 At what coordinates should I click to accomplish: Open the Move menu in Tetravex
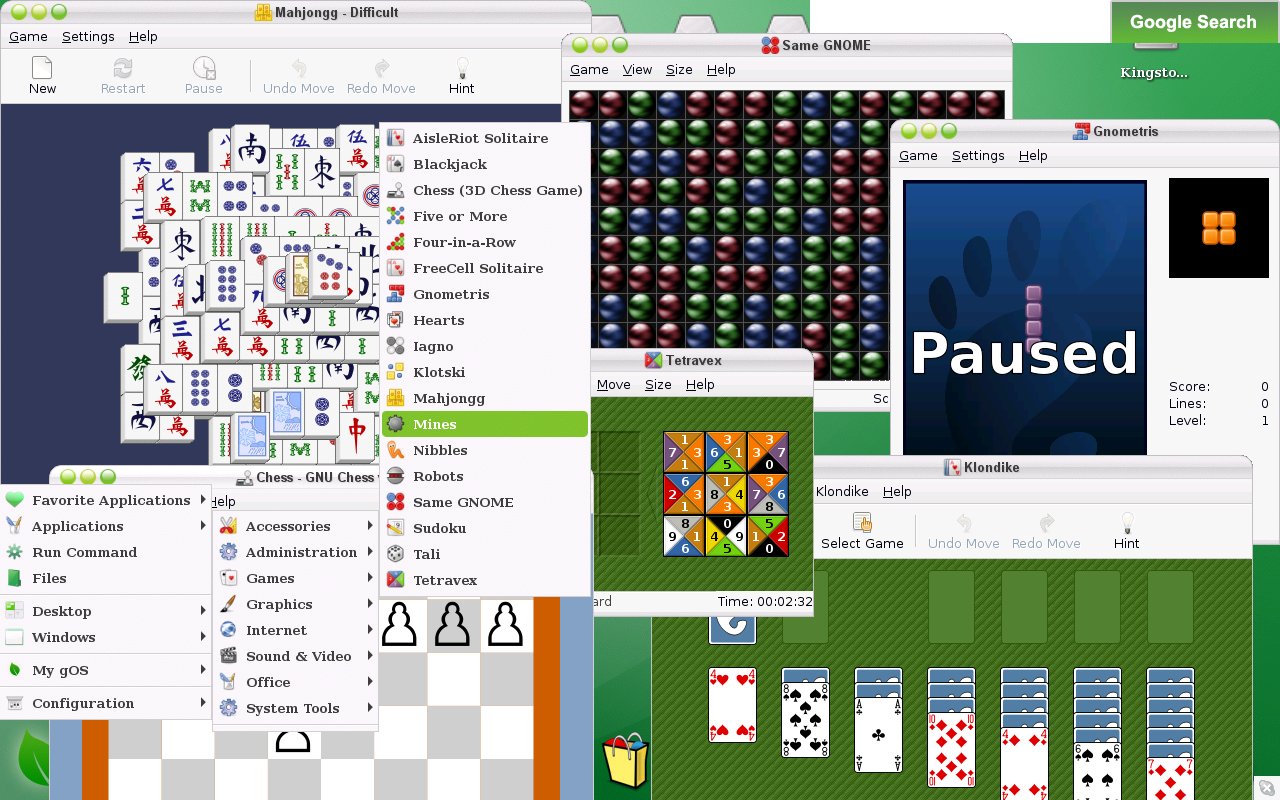tap(614, 384)
